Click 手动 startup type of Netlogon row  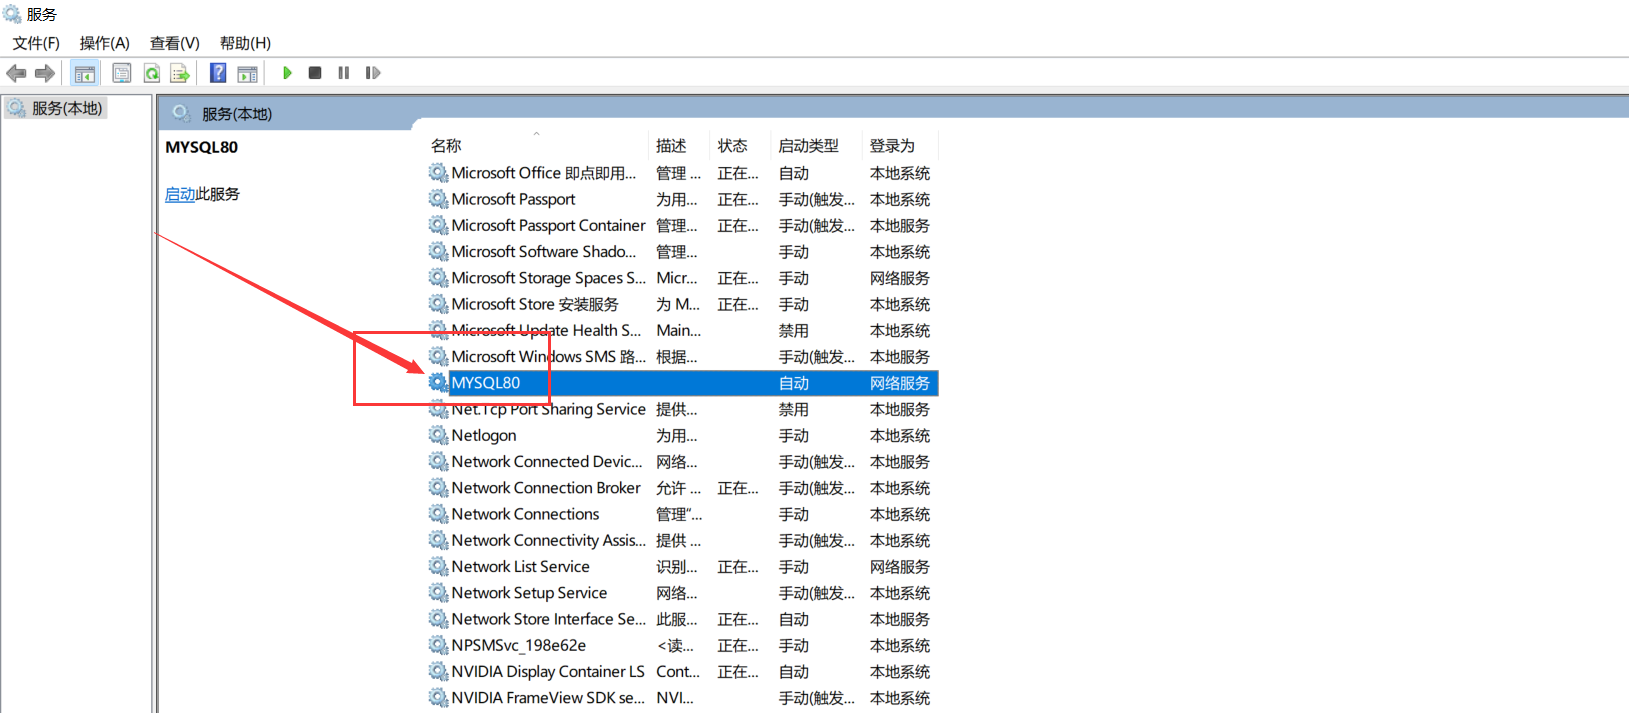click(794, 435)
